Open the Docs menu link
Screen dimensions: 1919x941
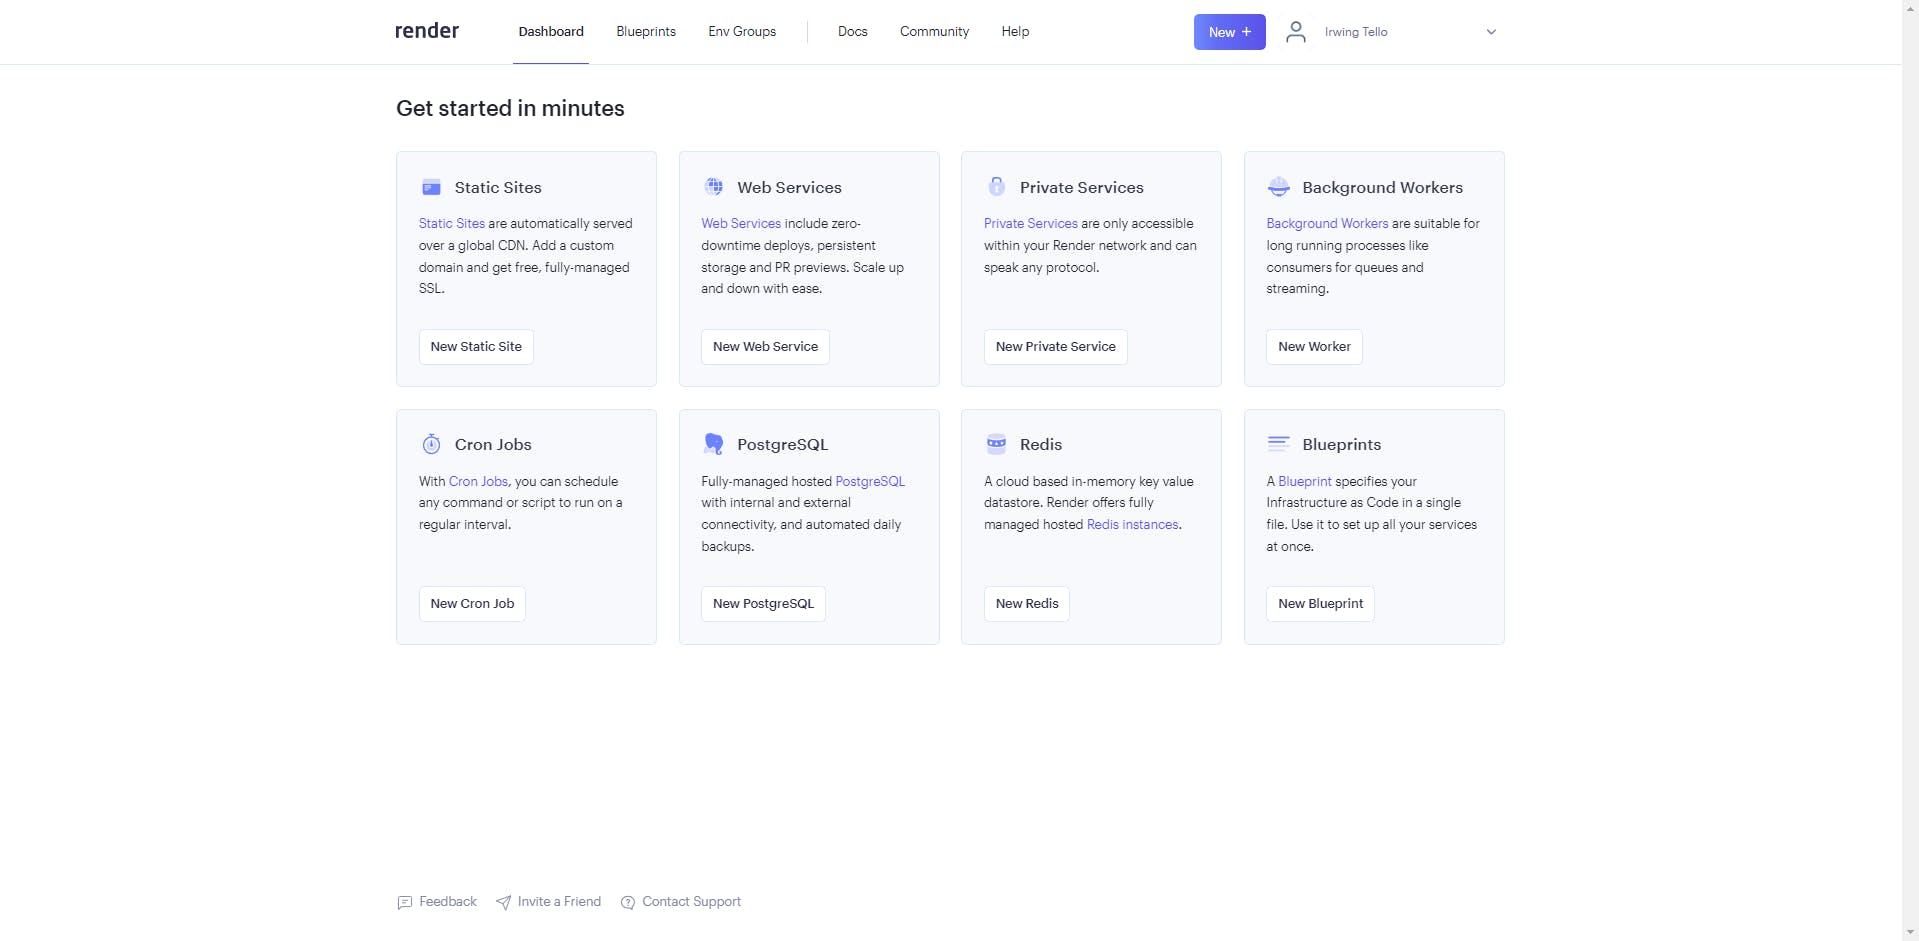pyautogui.click(x=853, y=32)
